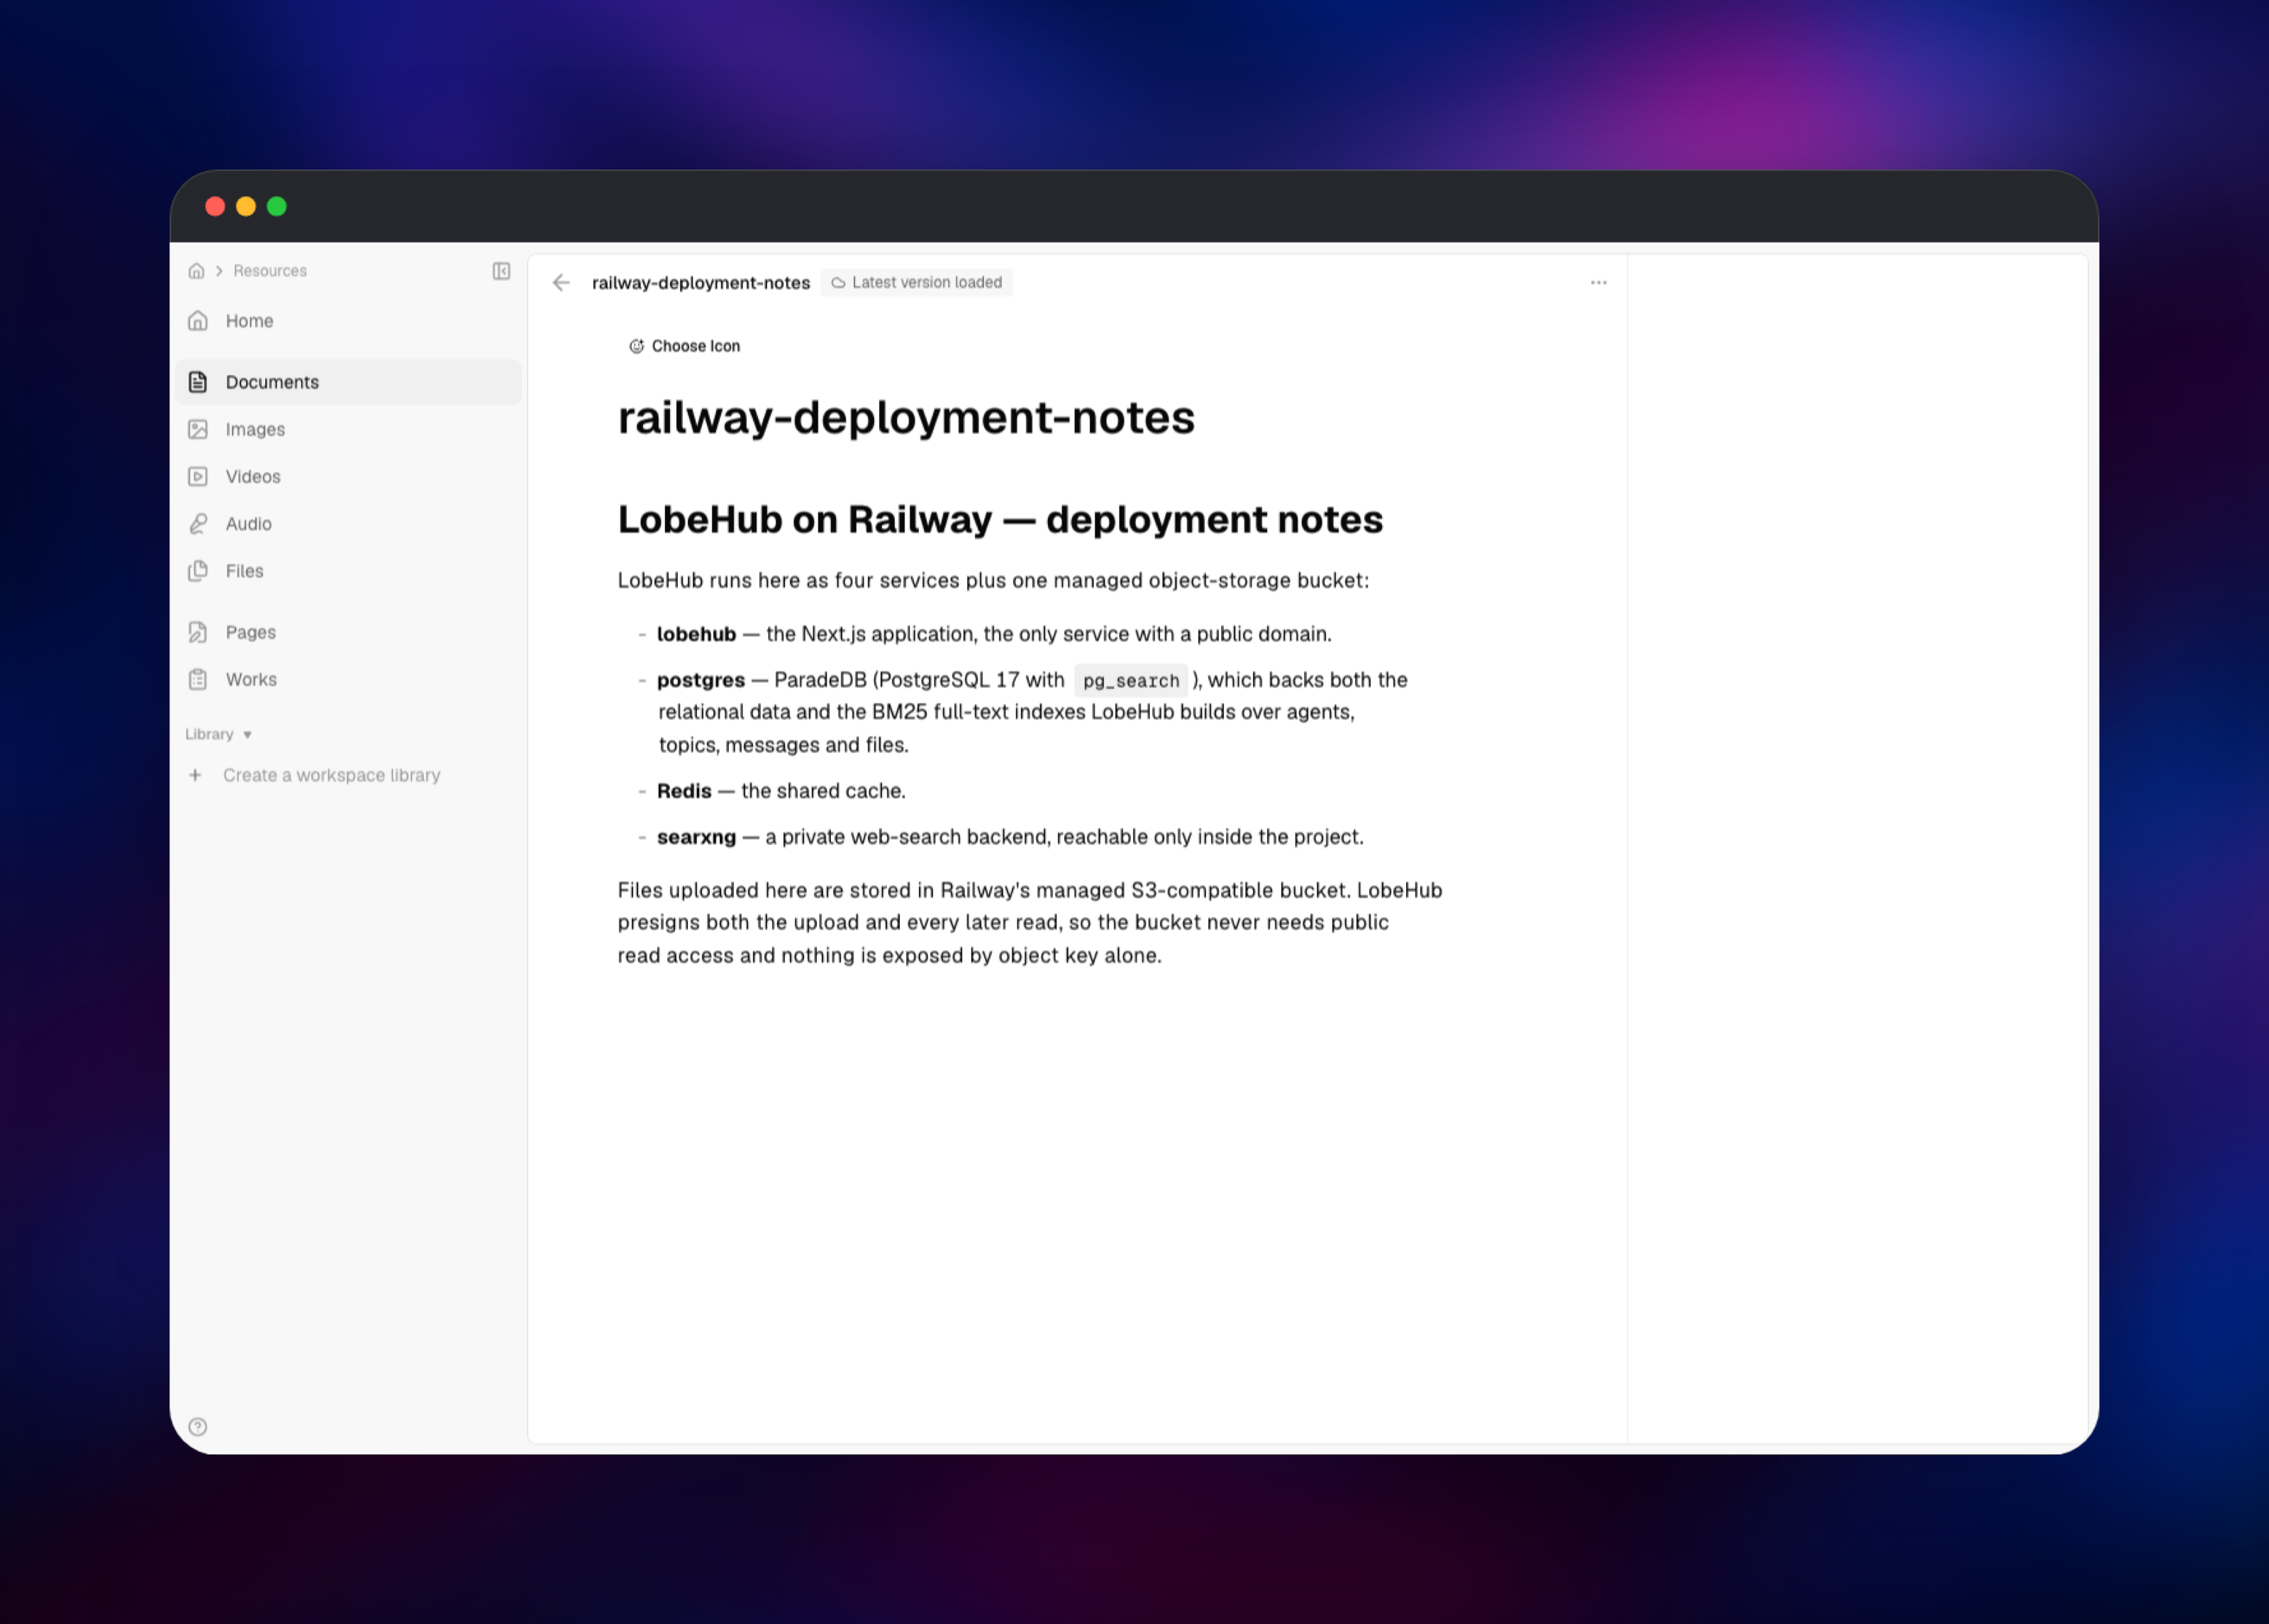Click the Files copy icon
2269x1624 pixels.
(x=198, y=571)
